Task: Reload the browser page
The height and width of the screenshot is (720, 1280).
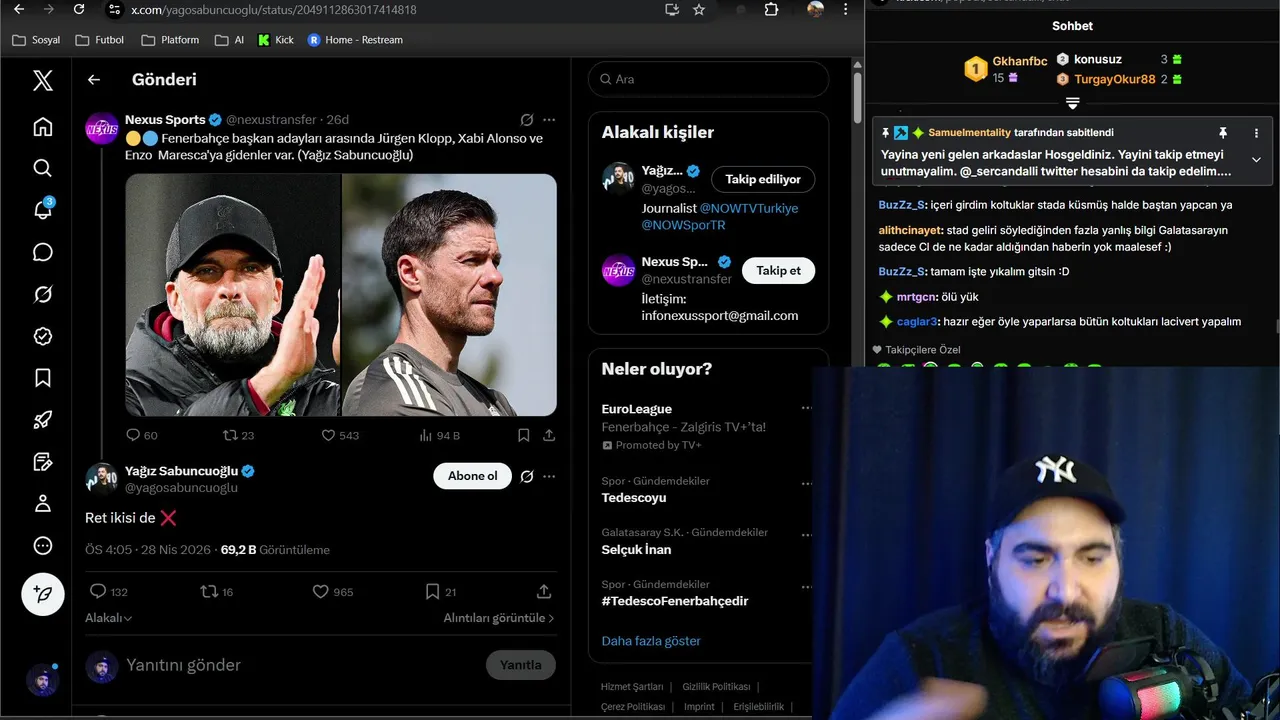Action: (79, 9)
